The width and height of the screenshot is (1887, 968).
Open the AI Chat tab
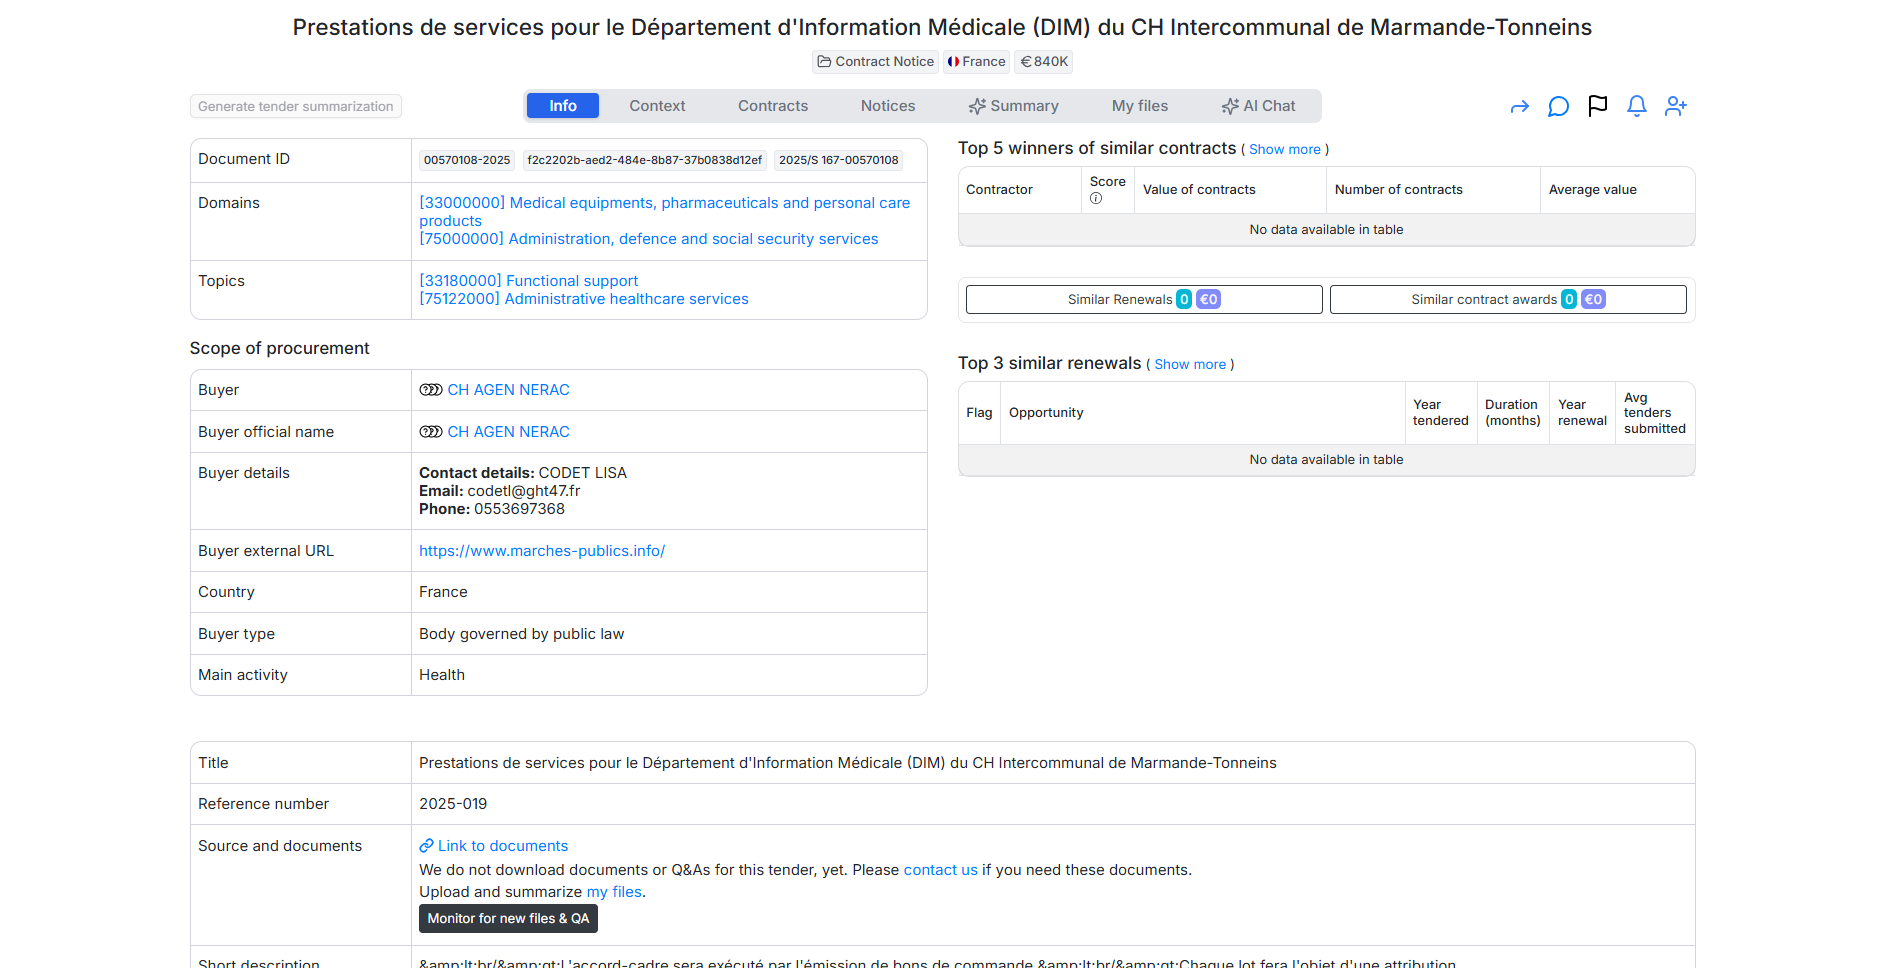pos(1258,106)
